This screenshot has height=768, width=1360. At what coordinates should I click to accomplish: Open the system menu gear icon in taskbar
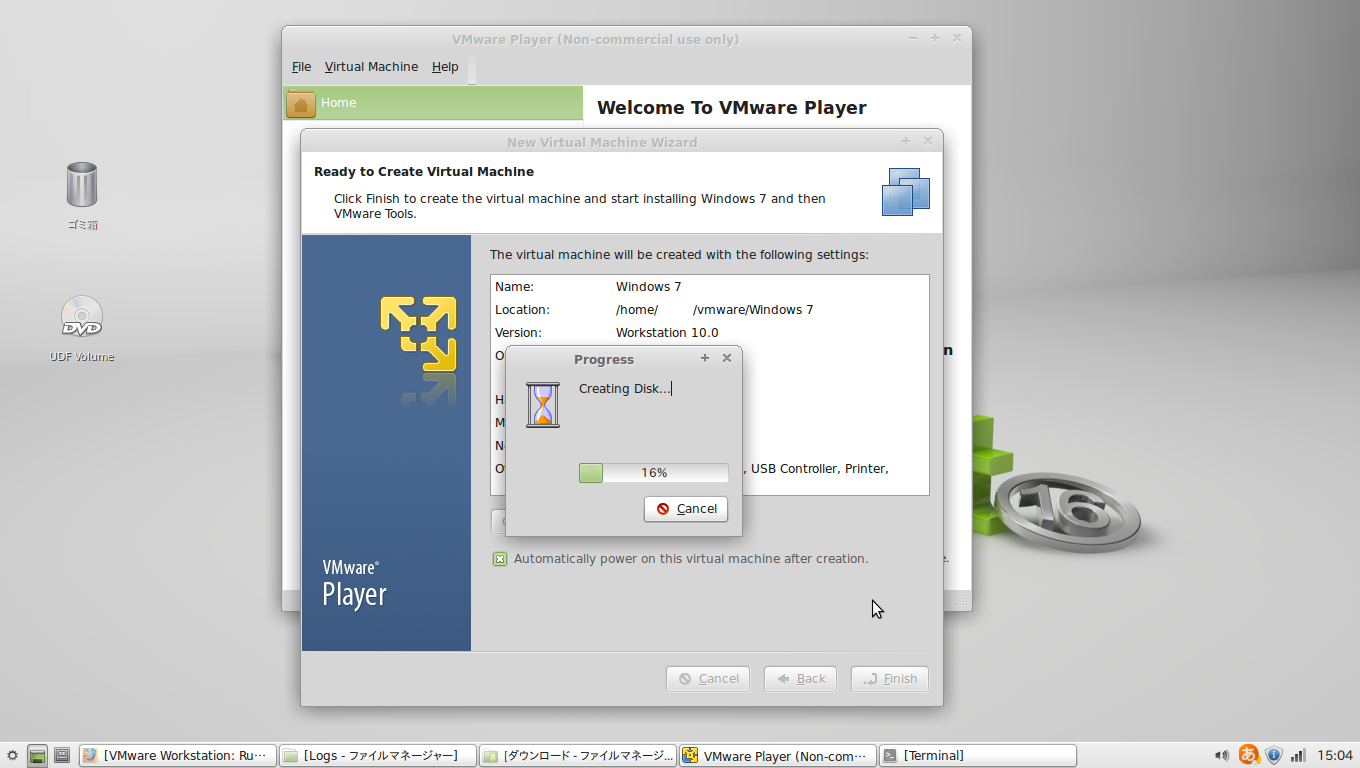click(12, 756)
